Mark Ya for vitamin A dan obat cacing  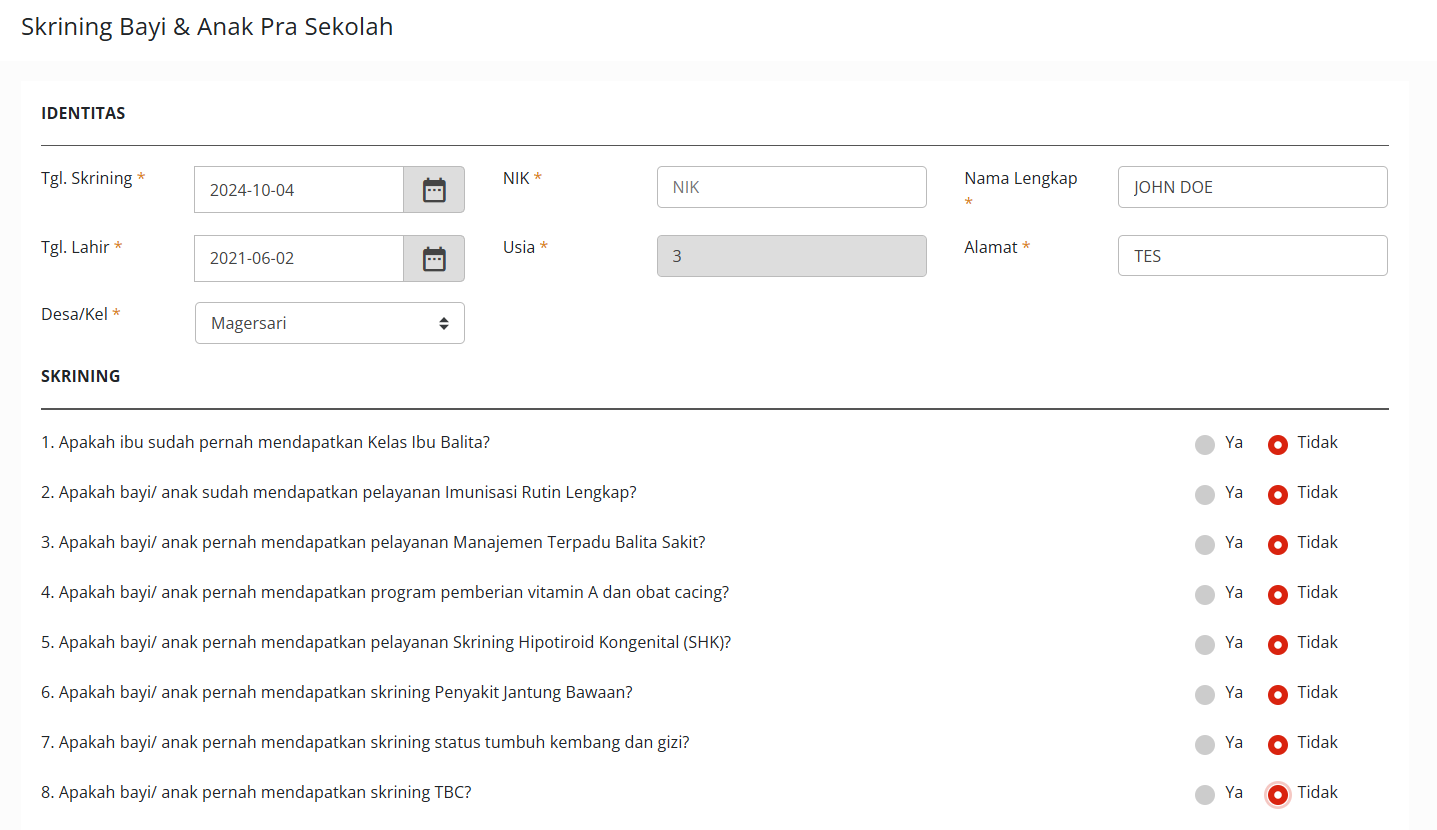(1205, 594)
